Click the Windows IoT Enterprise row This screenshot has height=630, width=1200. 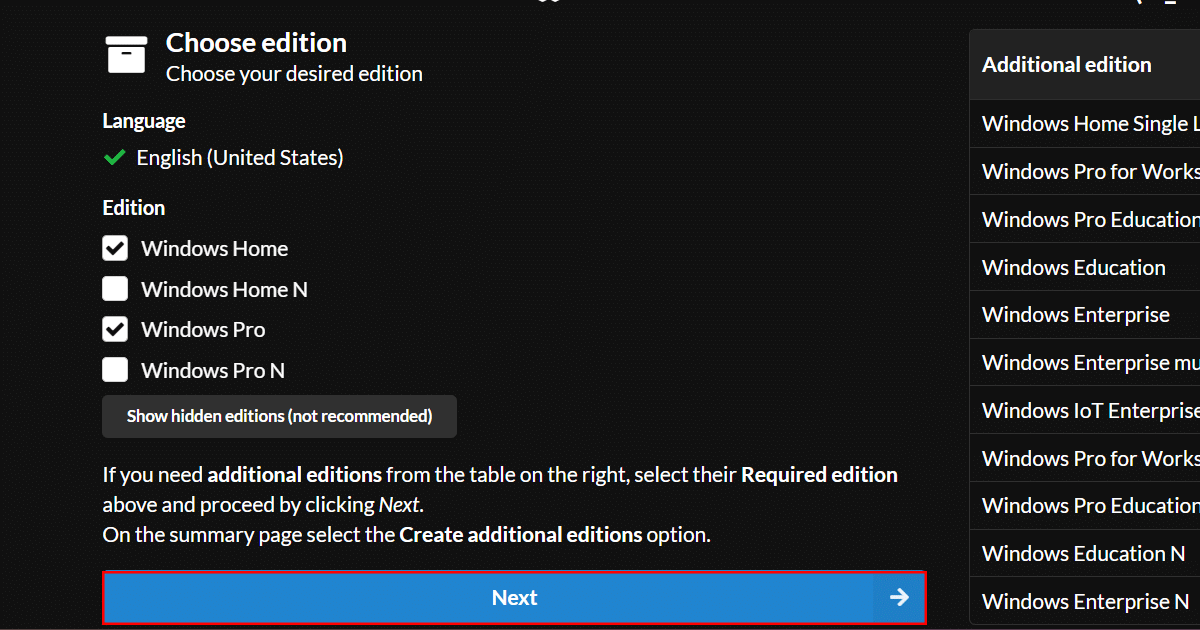(1089, 411)
